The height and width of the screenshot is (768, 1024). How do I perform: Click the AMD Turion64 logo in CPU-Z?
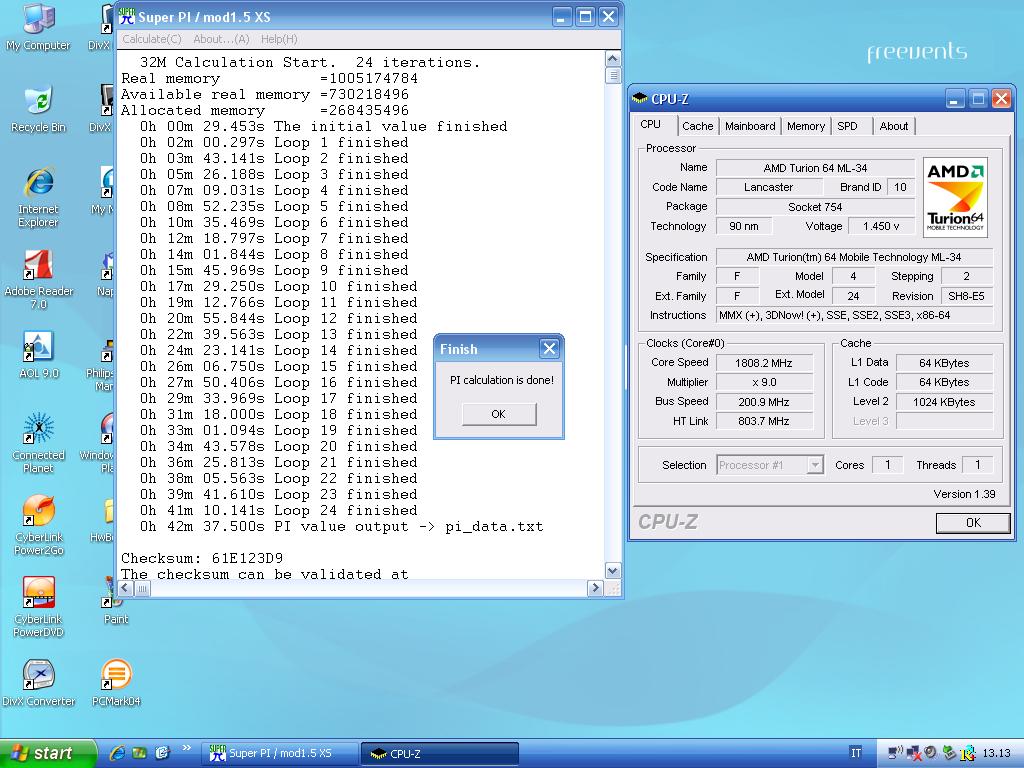point(955,197)
